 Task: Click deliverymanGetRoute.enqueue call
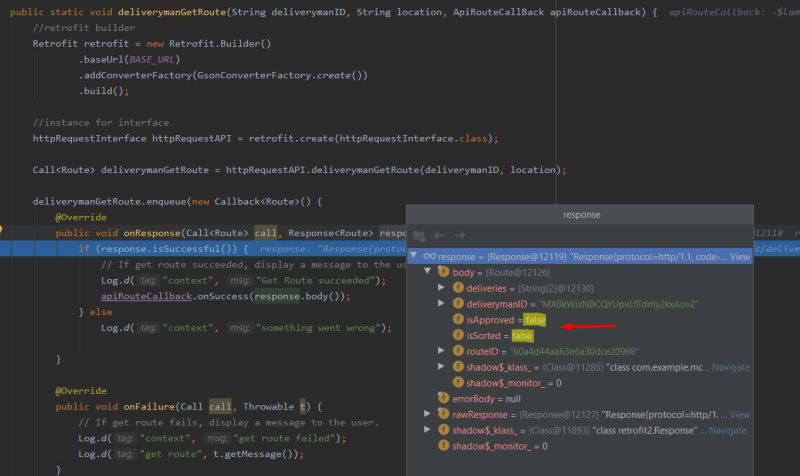[110, 202]
